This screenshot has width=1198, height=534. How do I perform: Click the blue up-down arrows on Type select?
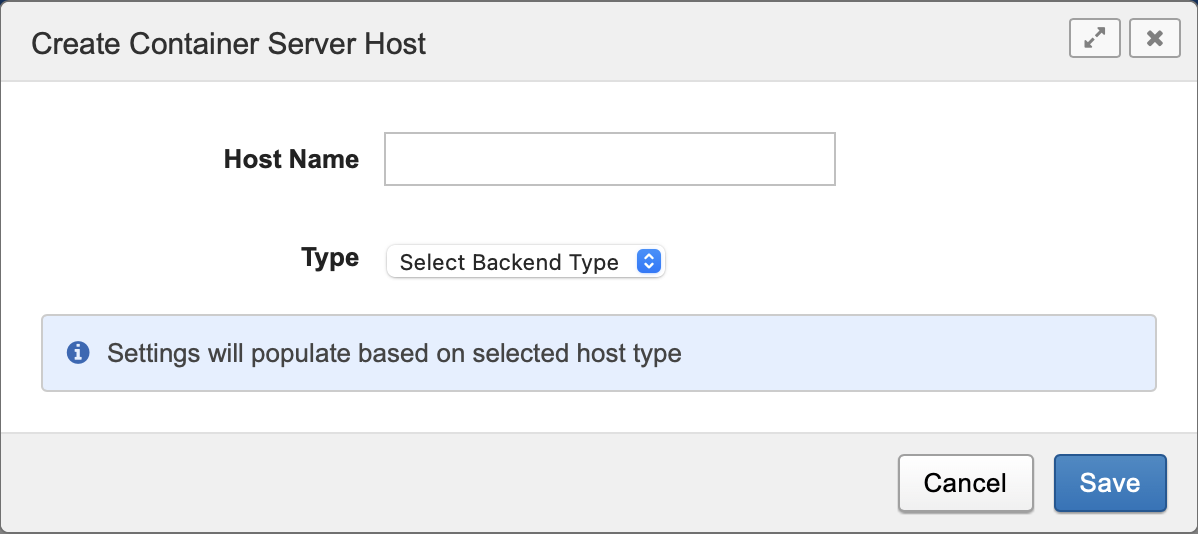click(x=649, y=262)
